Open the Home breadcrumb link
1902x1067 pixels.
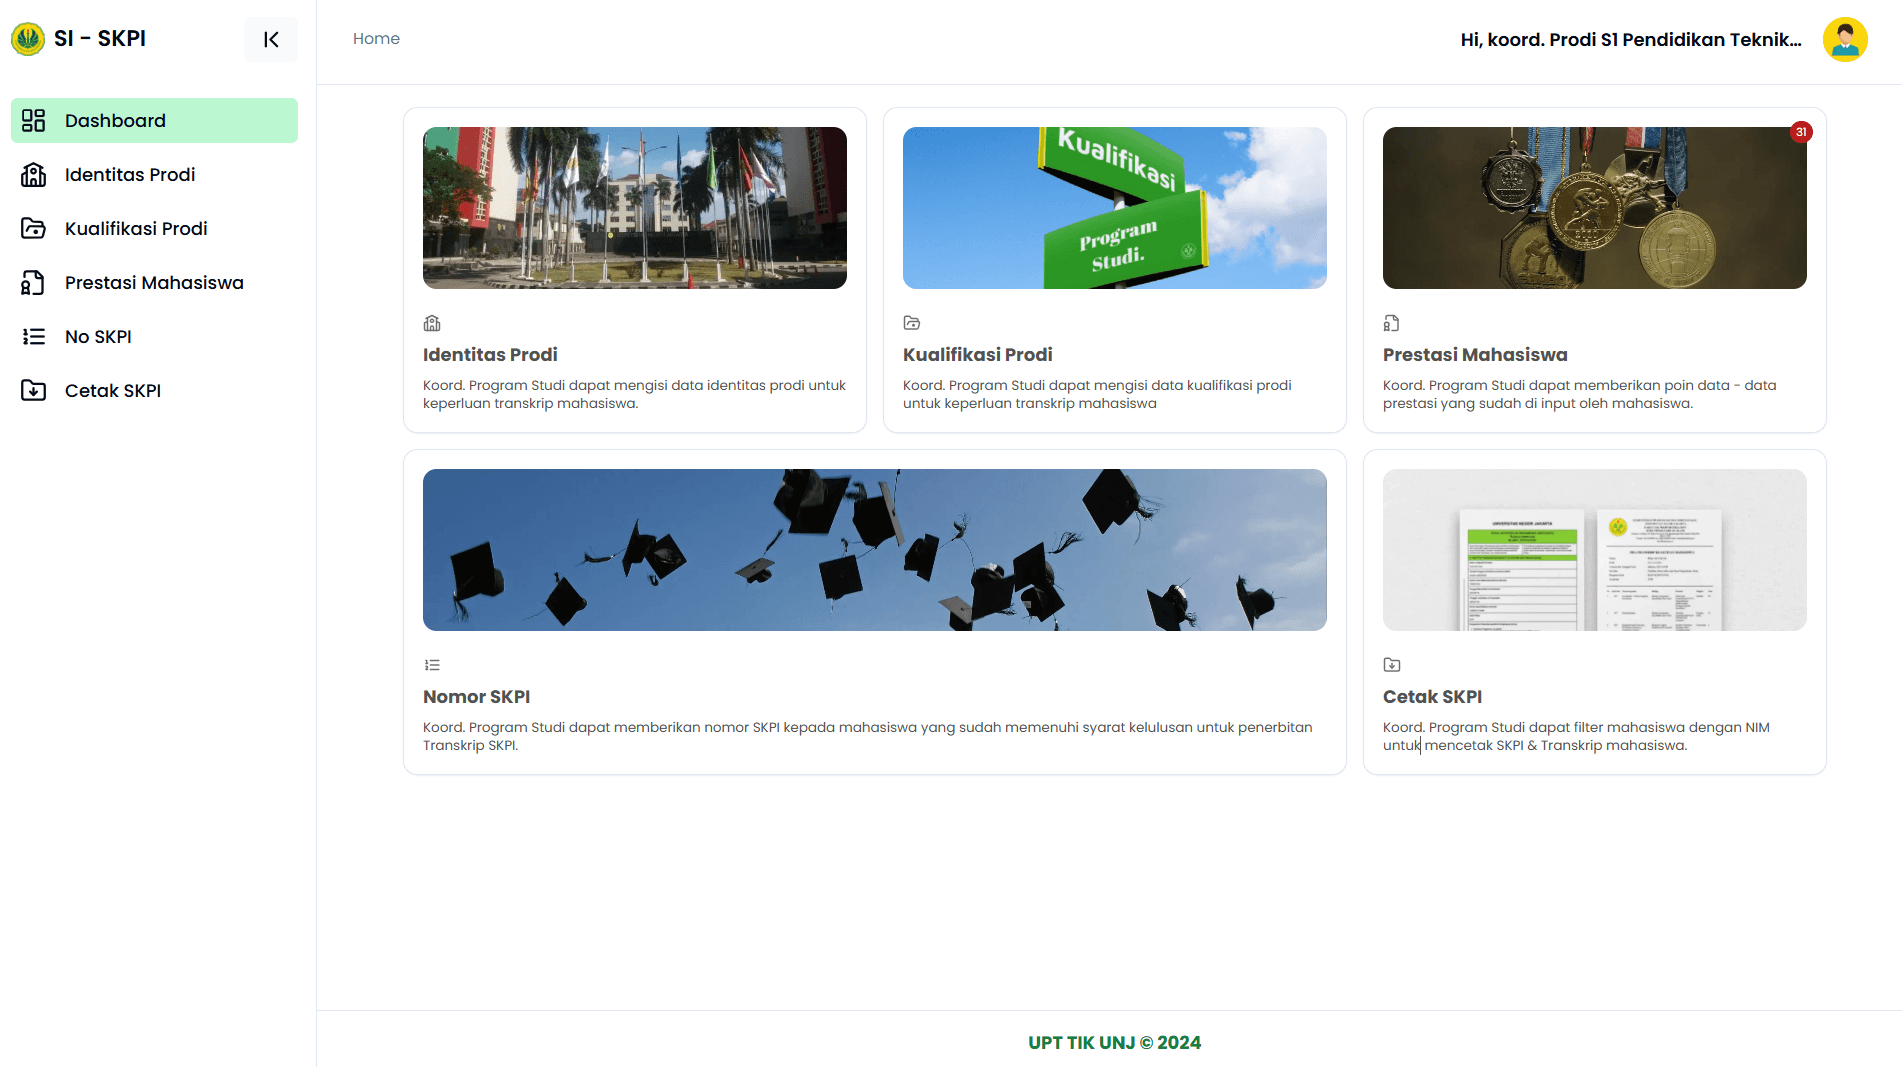(x=376, y=38)
